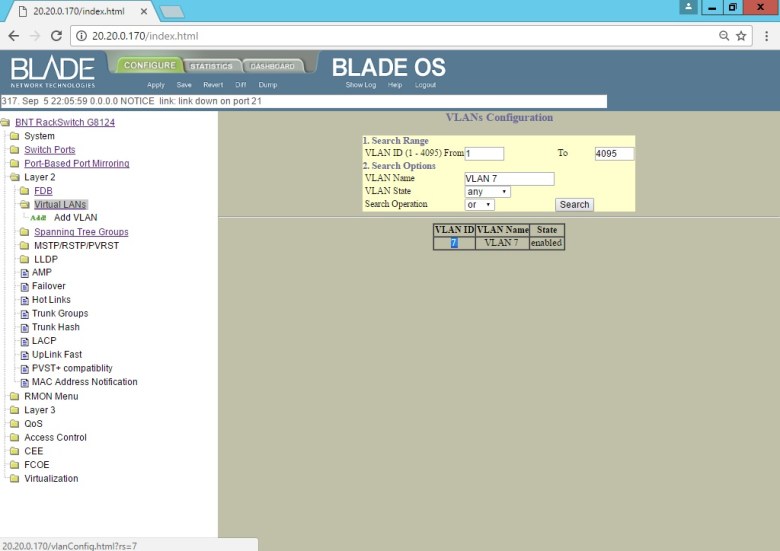780x551 pixels.
Task: Click the Spanning Tree Groups folder icon
Action: click(x=24, y=232)
